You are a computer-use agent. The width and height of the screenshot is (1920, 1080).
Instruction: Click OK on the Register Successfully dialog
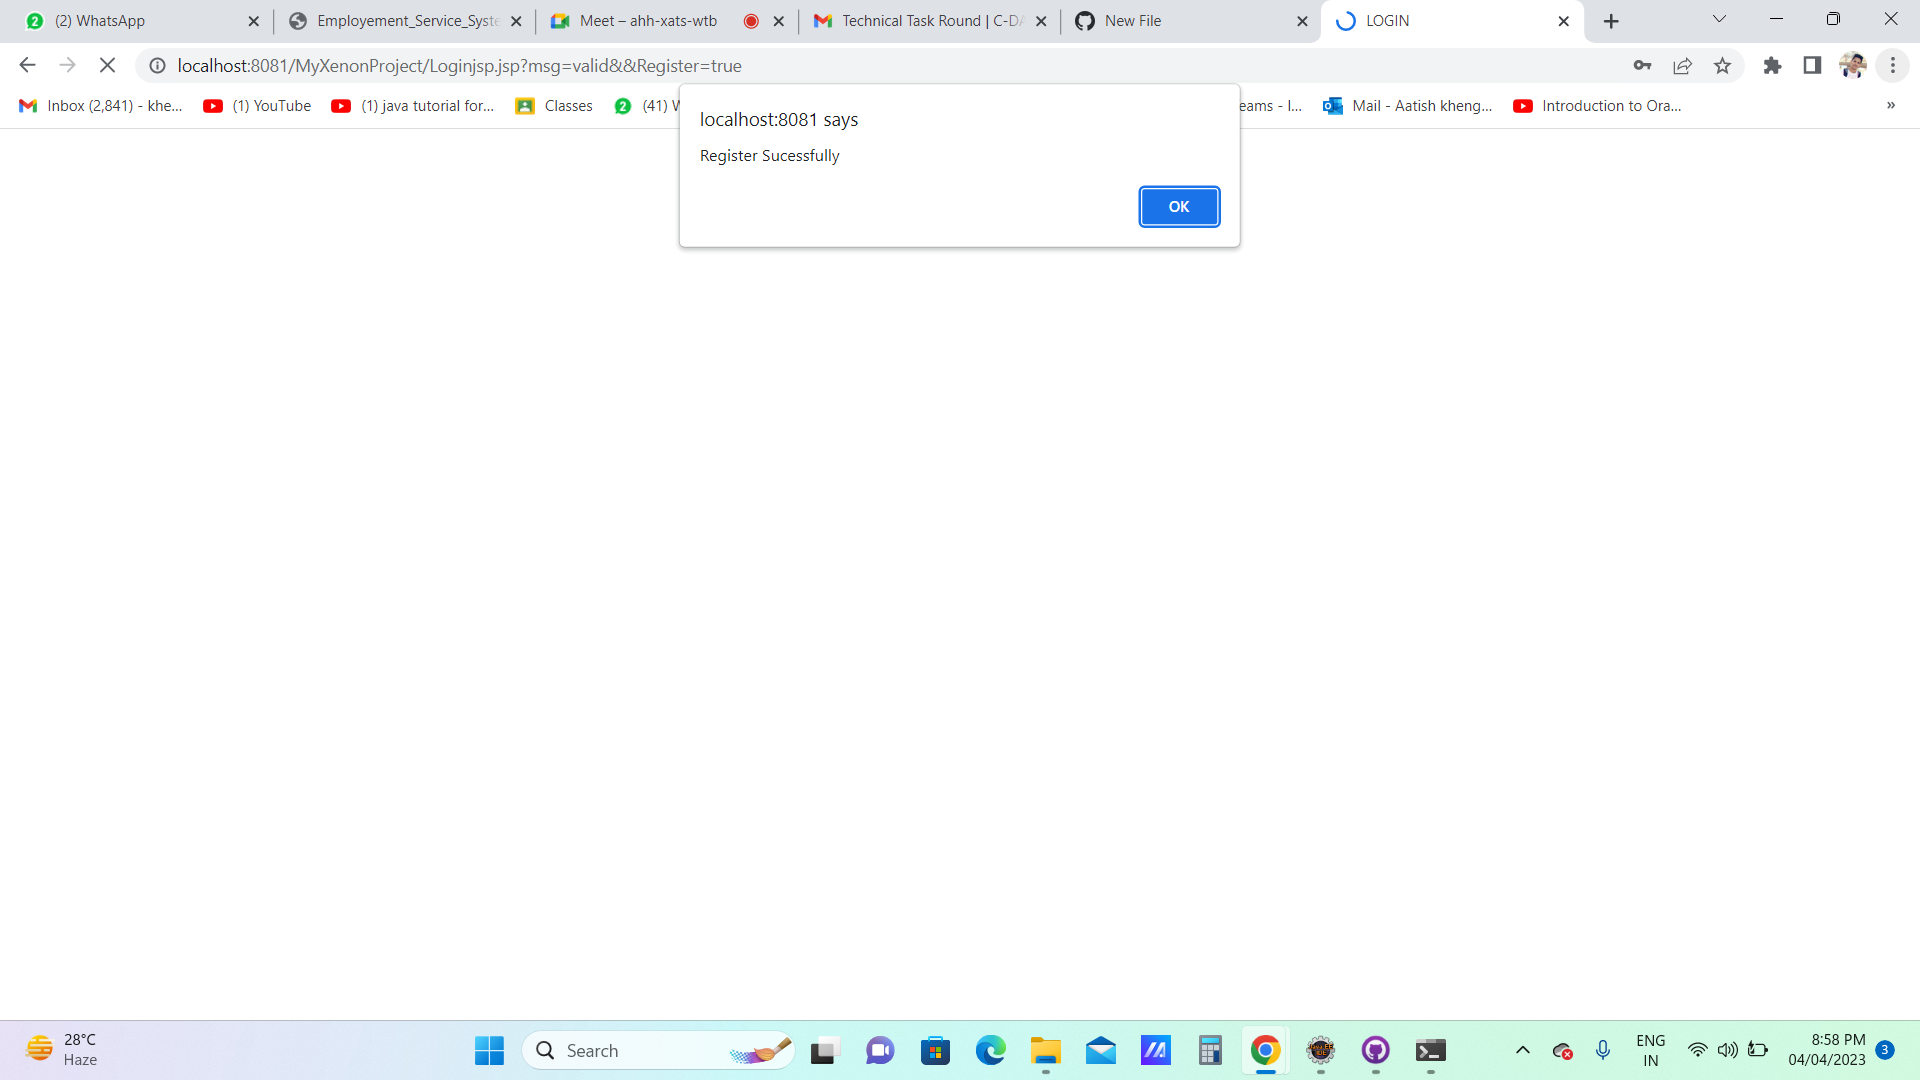point(1179,206)
